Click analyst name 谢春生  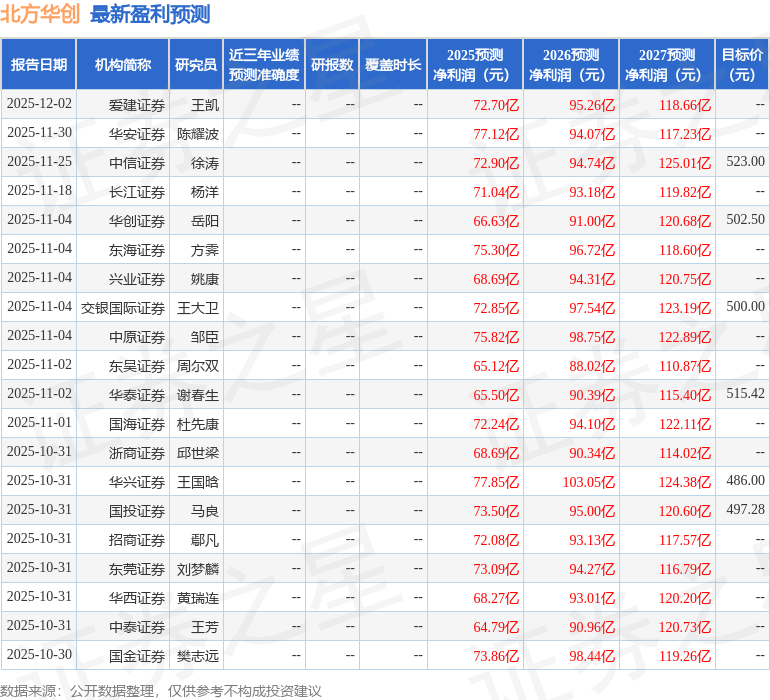tap(197, 395)
